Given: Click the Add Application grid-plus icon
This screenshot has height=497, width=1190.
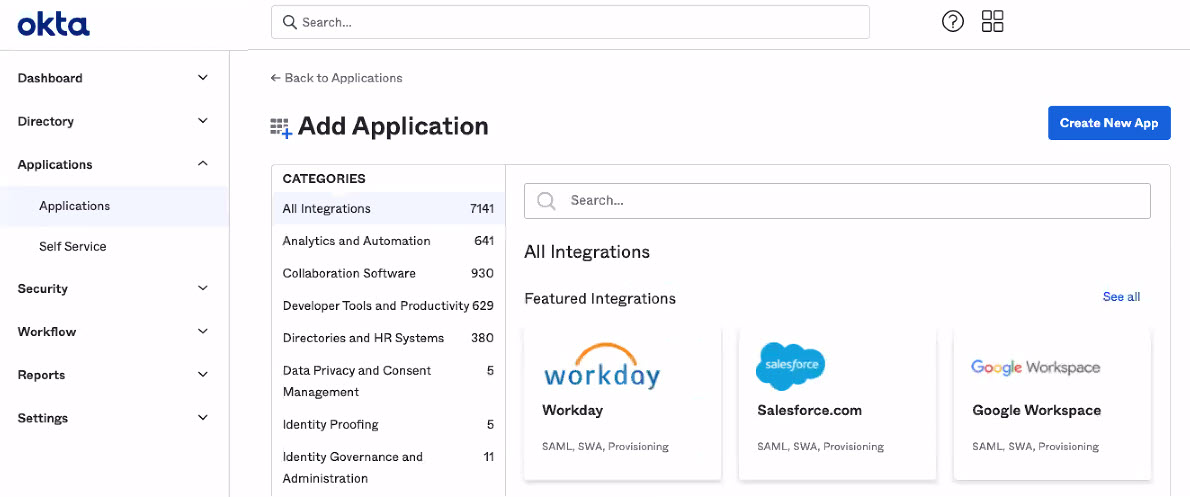Looking at the screenshot, I should [x=281, y=127].
